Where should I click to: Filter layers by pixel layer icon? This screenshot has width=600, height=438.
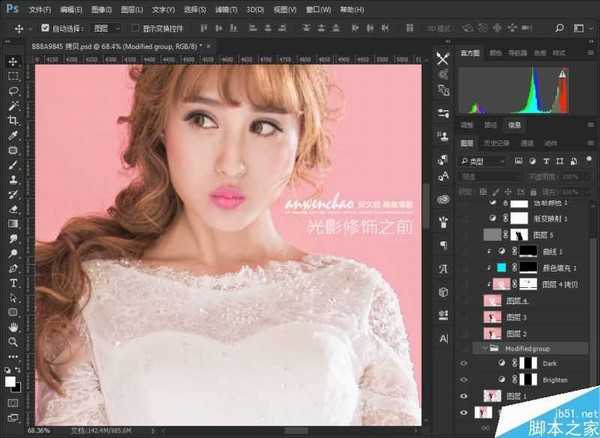[x=518, y=161]
